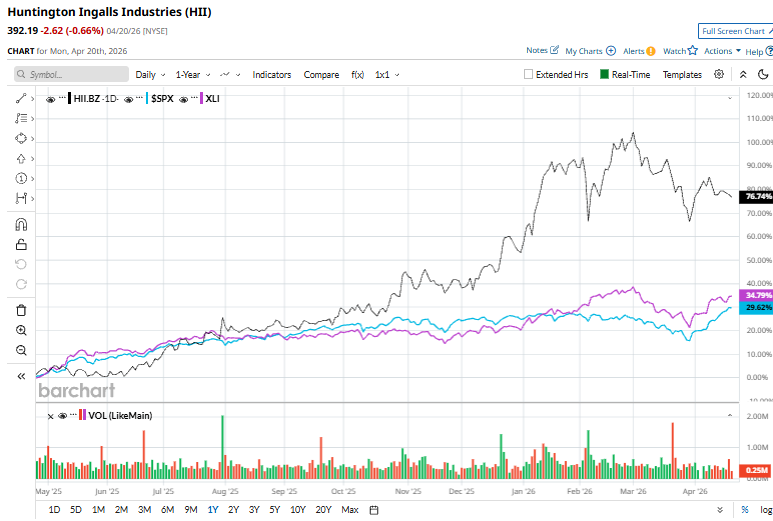773x521 pixels.
Task: Open VOL indicator options ellipsis
Action: point(73,415)
